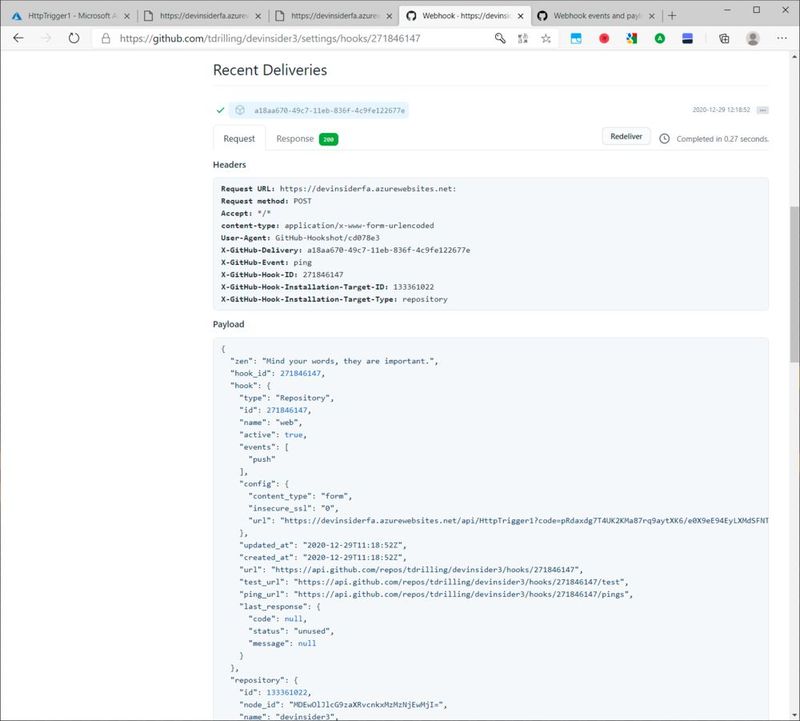The height and width of the screenshot is (721, 800).
Task: Click the X-GitHub-Event: ping line
Action: click(x=266, y=262)
